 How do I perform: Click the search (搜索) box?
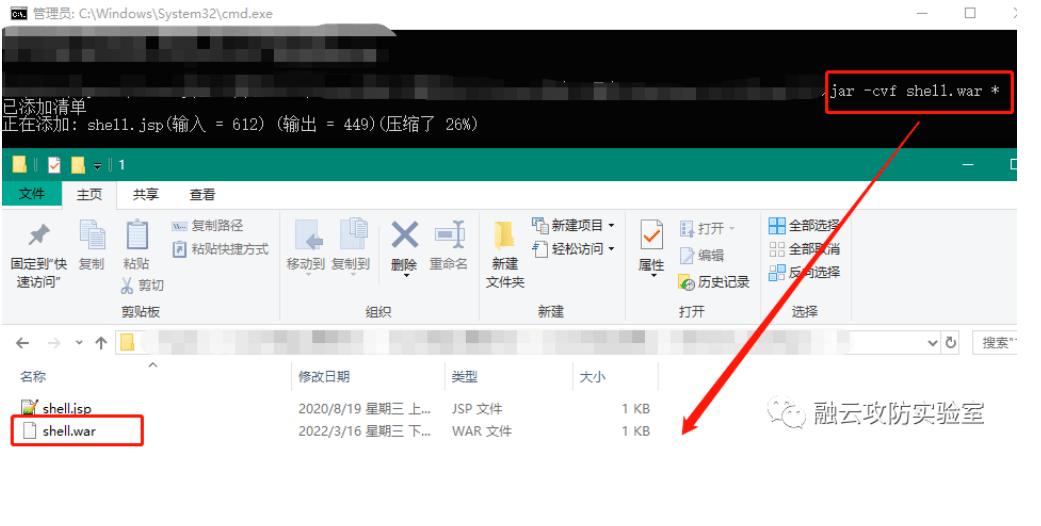[x=995, y=343]
